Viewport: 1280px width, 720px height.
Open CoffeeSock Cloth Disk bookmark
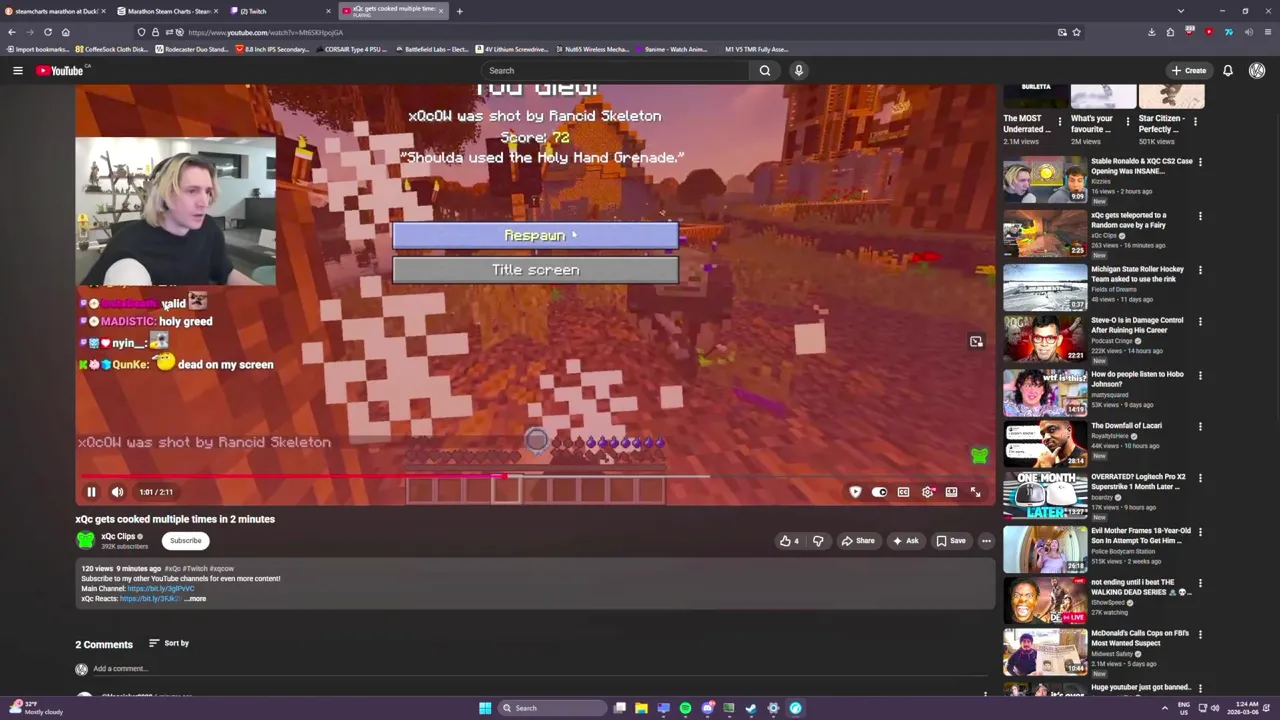point(113,49)
